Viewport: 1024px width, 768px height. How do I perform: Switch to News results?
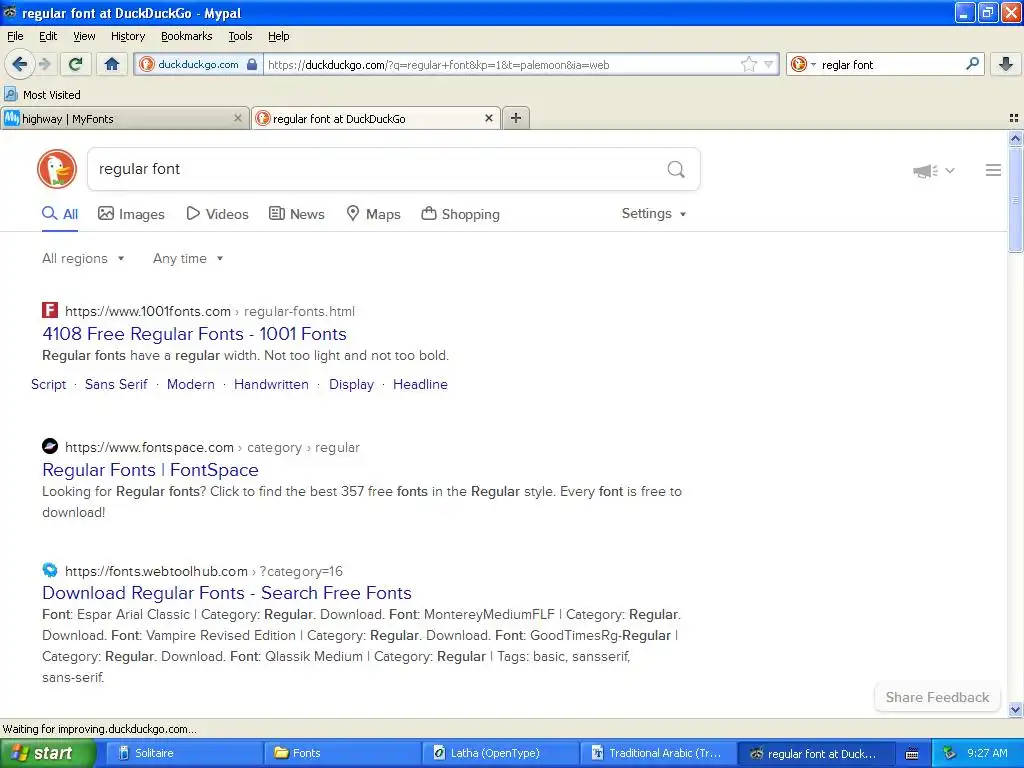pyautogui.click(x=296, y=214)
